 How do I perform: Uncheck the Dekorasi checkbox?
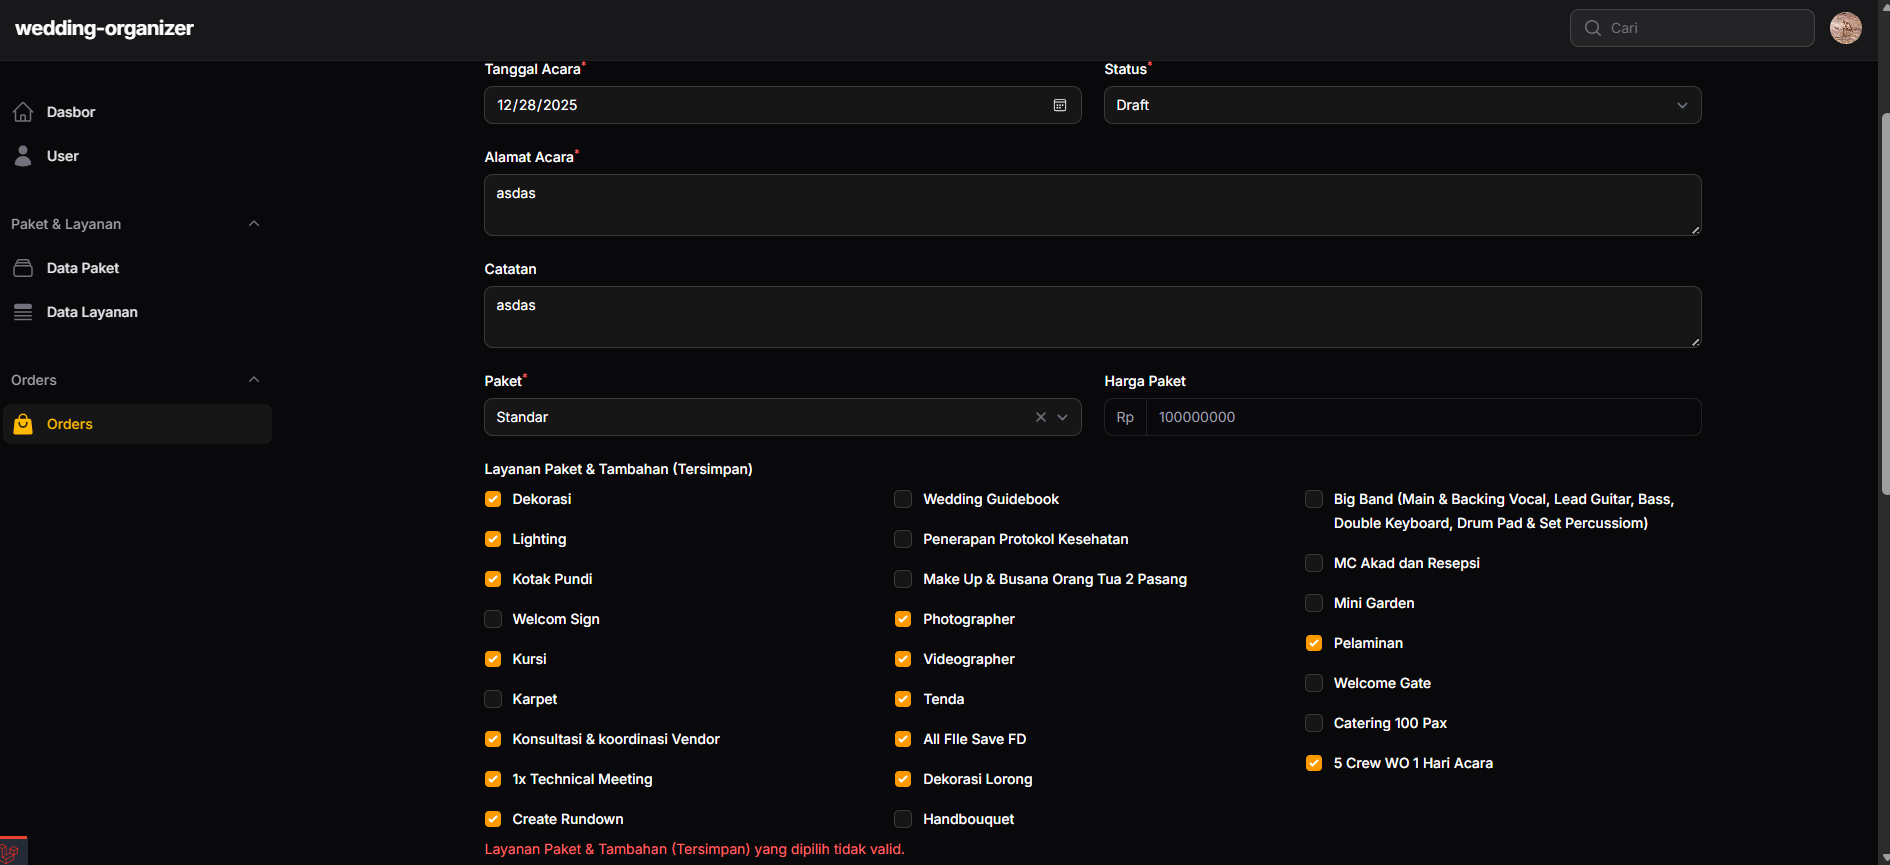click(x=493, y=499)
